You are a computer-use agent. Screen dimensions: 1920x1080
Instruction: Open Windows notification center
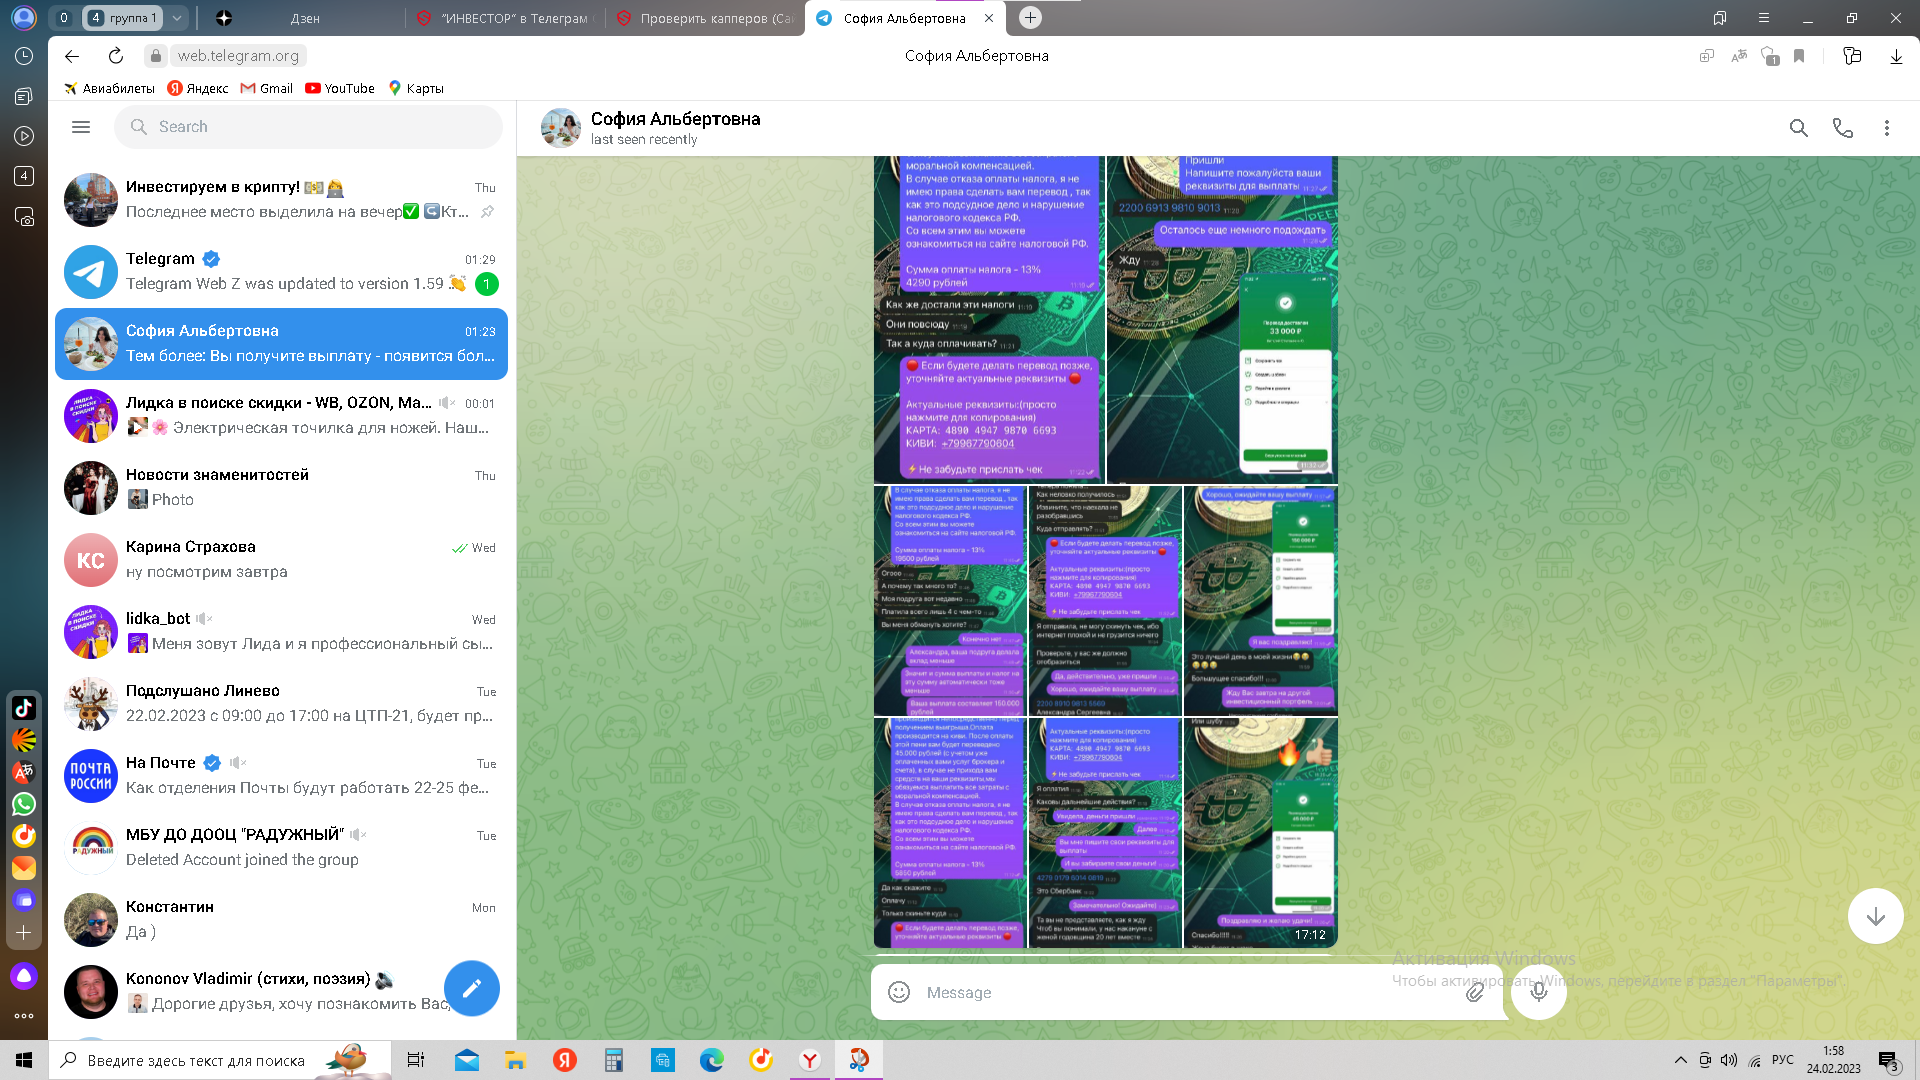click(x=1888, y=1061)
